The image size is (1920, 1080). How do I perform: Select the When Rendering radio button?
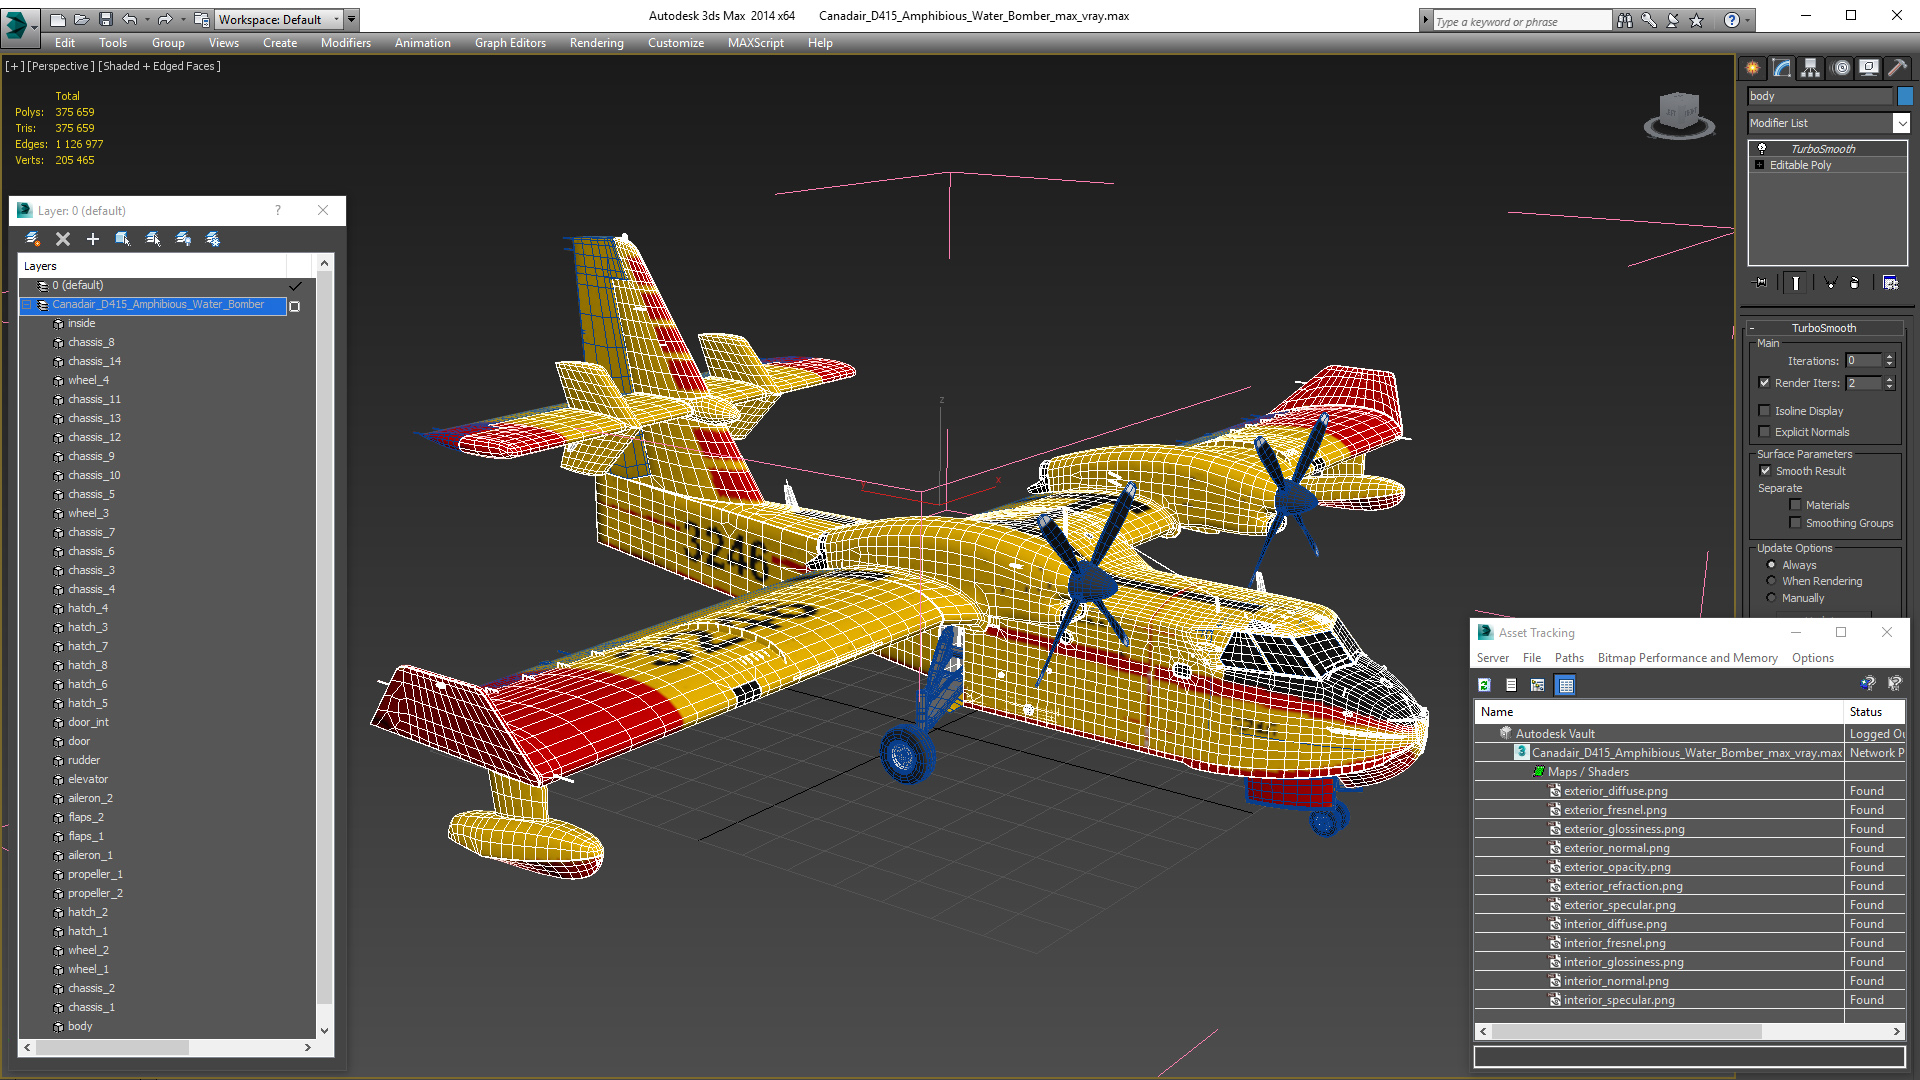1771,581
